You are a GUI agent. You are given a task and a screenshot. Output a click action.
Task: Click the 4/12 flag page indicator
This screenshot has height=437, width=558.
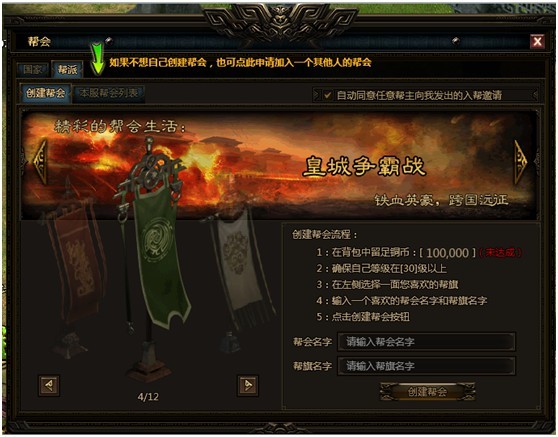[148, 396]
